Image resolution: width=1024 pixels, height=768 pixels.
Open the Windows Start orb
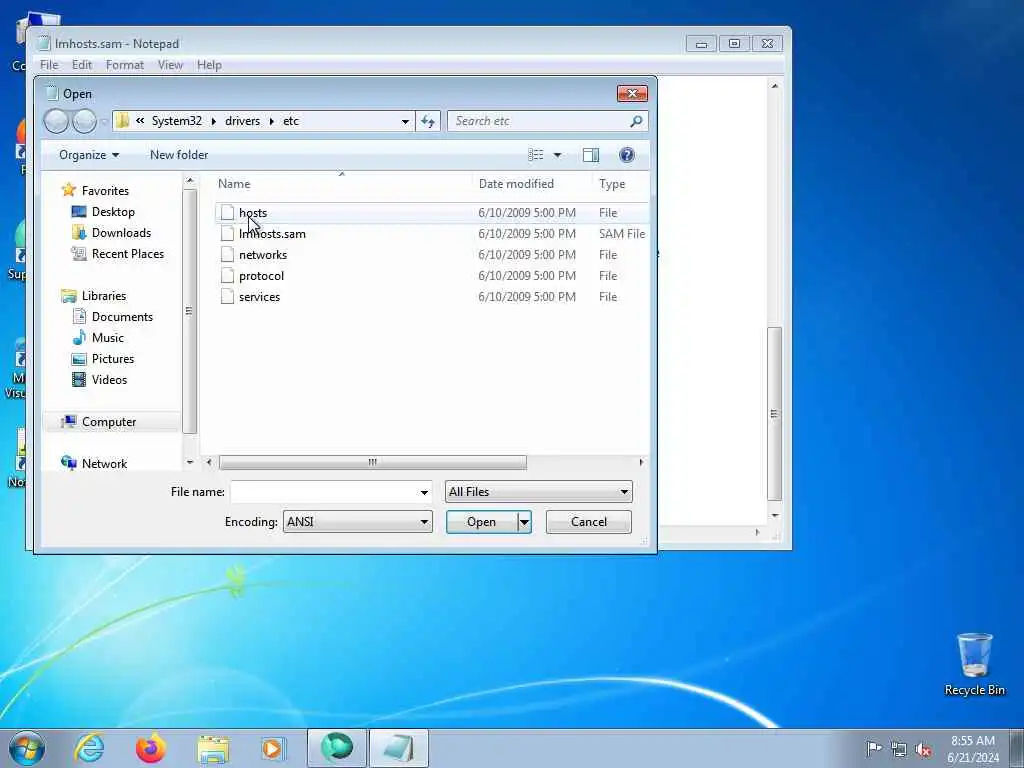(x=27, y=748)
